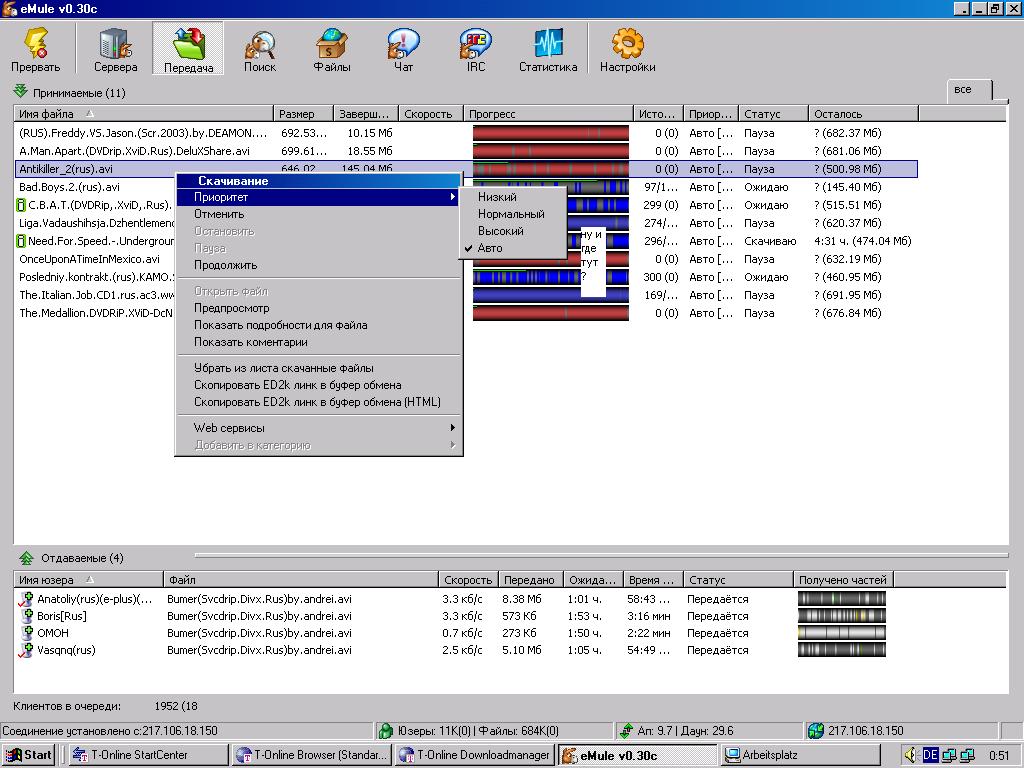Select Убрать из листа скачанные файлы
This screenshot has width=1024, height=768.
coord(318,368)
